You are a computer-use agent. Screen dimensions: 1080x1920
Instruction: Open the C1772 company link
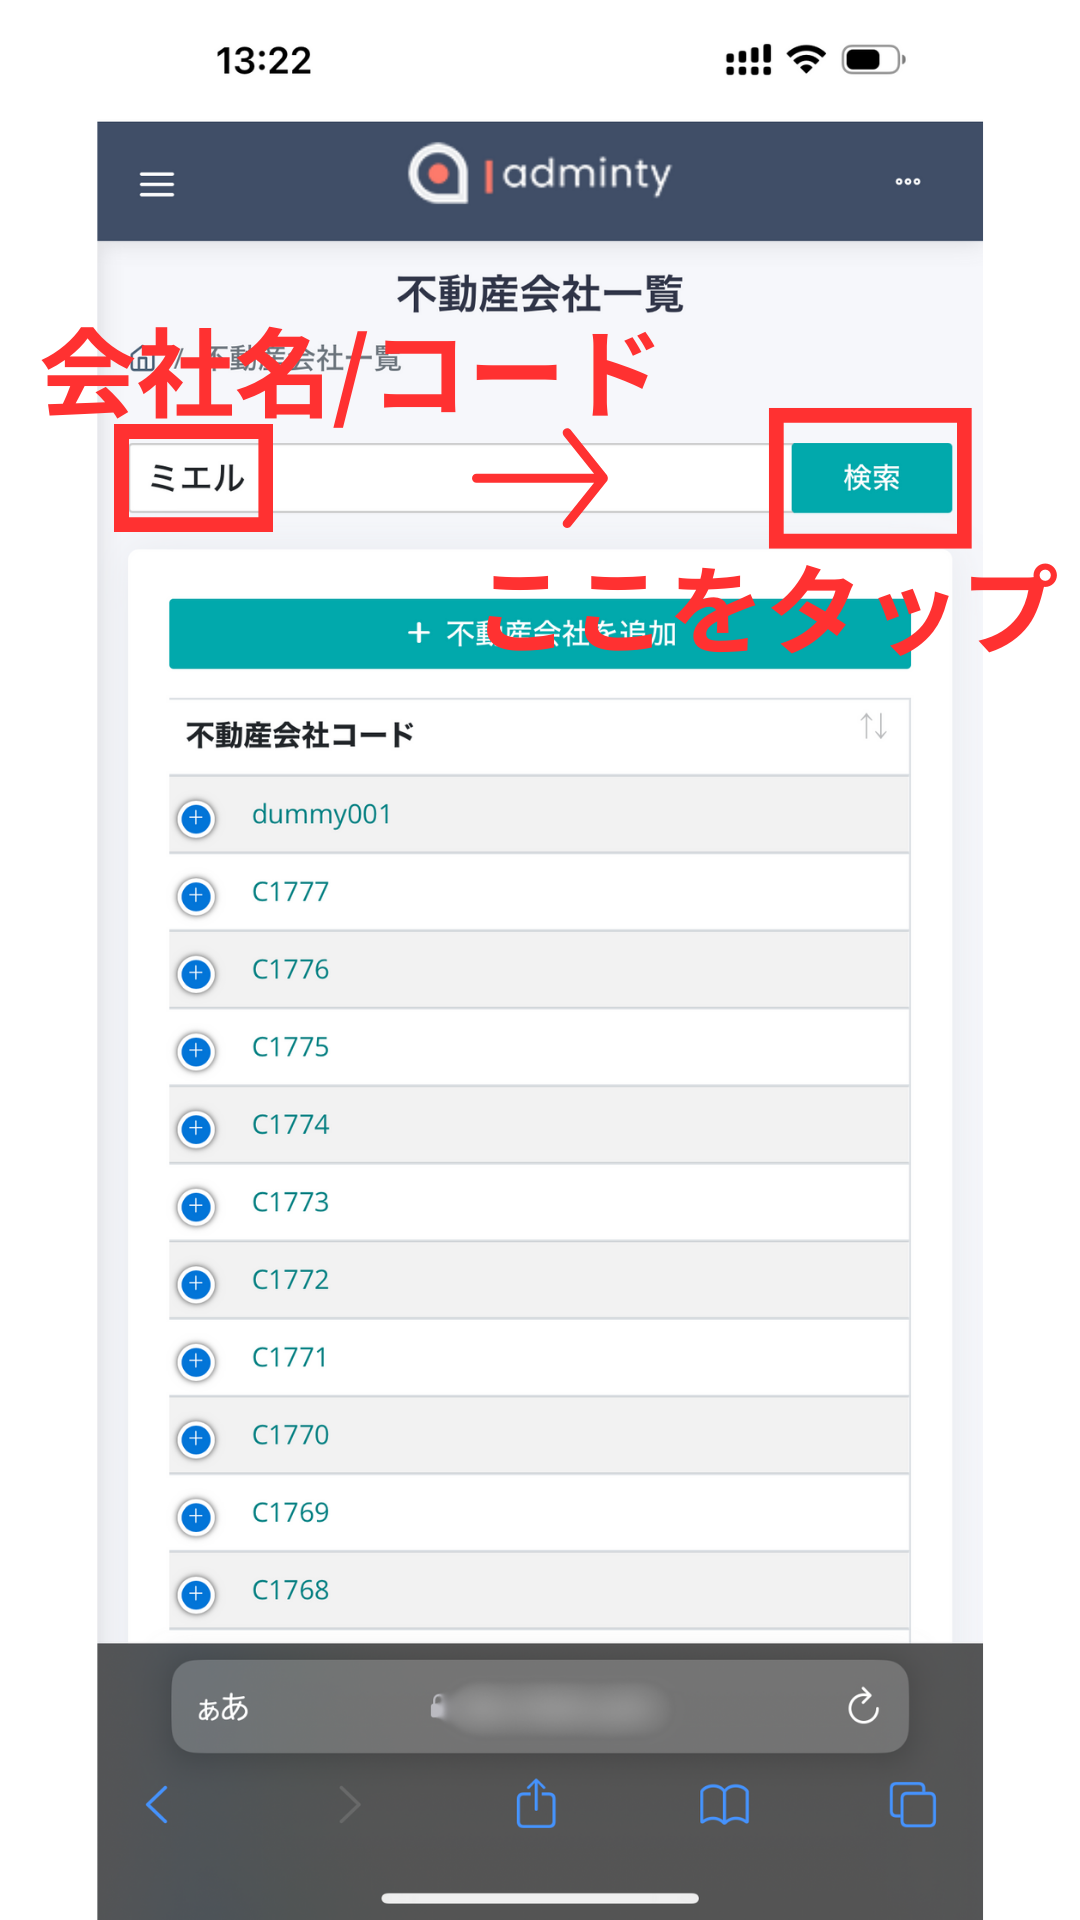(x=290, y=1279)
